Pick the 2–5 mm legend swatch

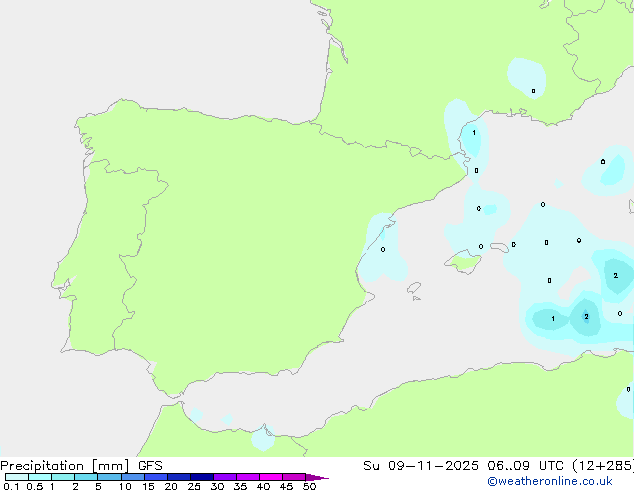(86, 477)
